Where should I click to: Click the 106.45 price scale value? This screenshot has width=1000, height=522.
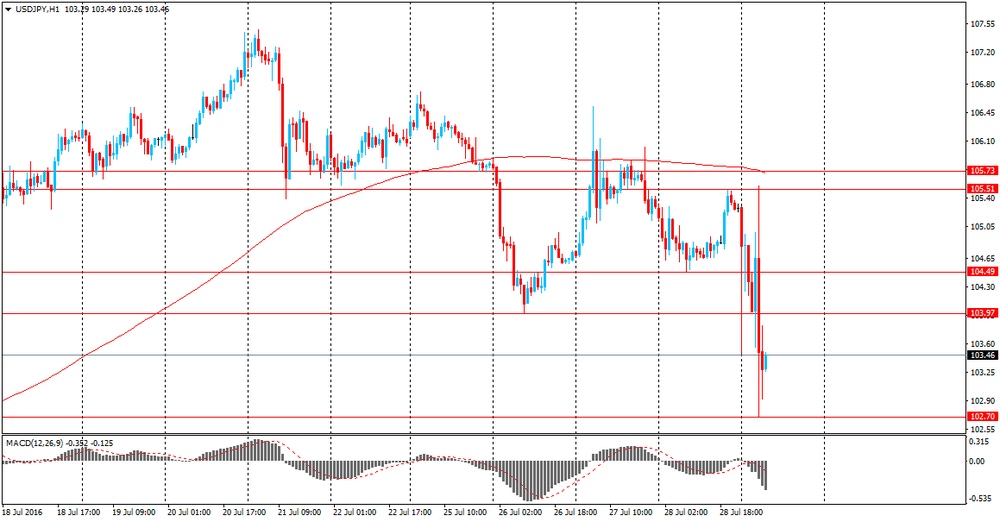(983, 114)
